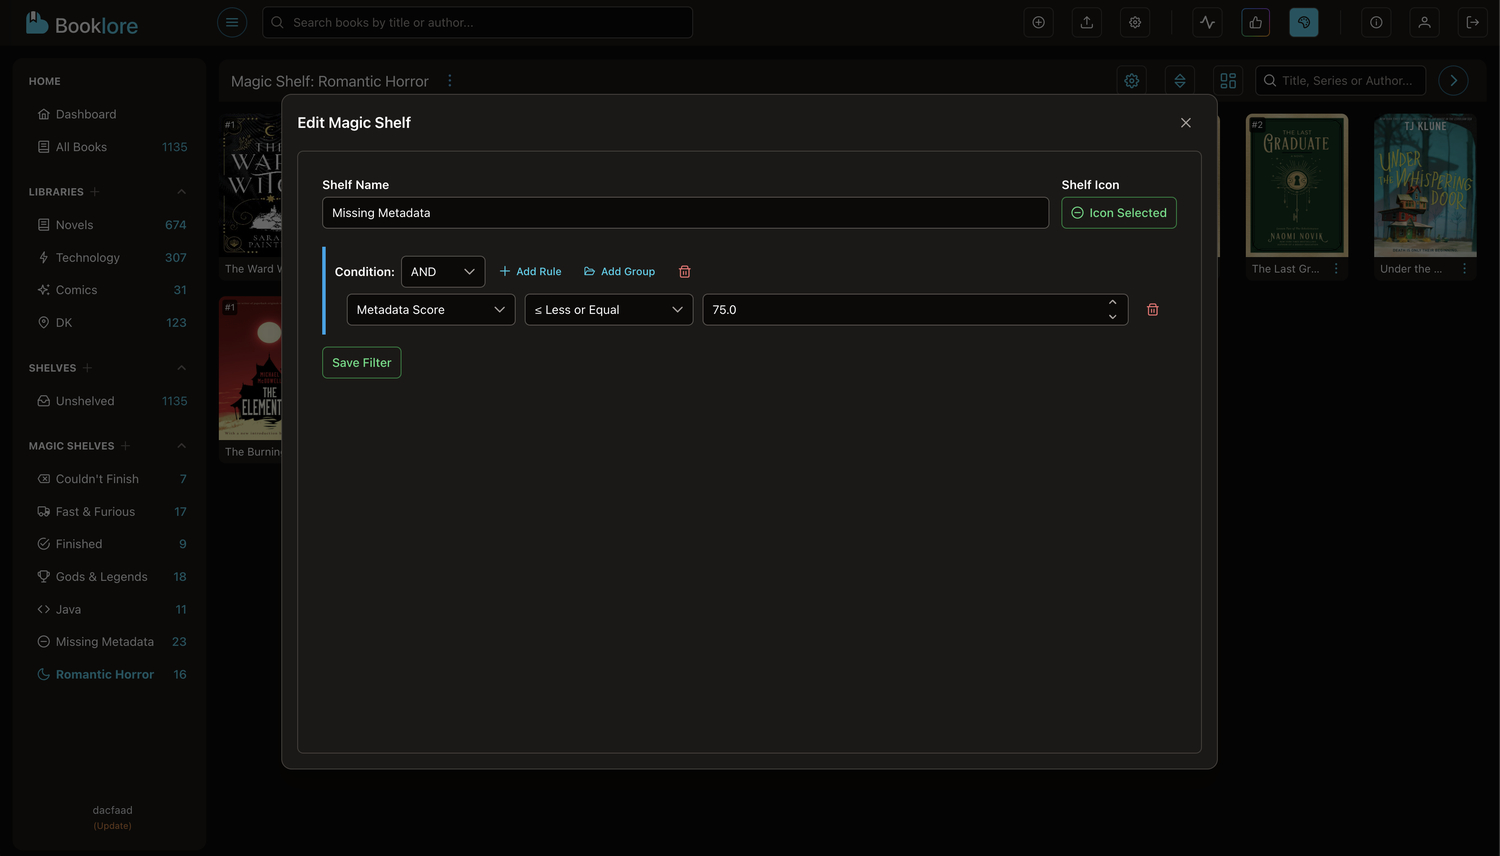Open the upload icon in top bar

[1087, 22]
